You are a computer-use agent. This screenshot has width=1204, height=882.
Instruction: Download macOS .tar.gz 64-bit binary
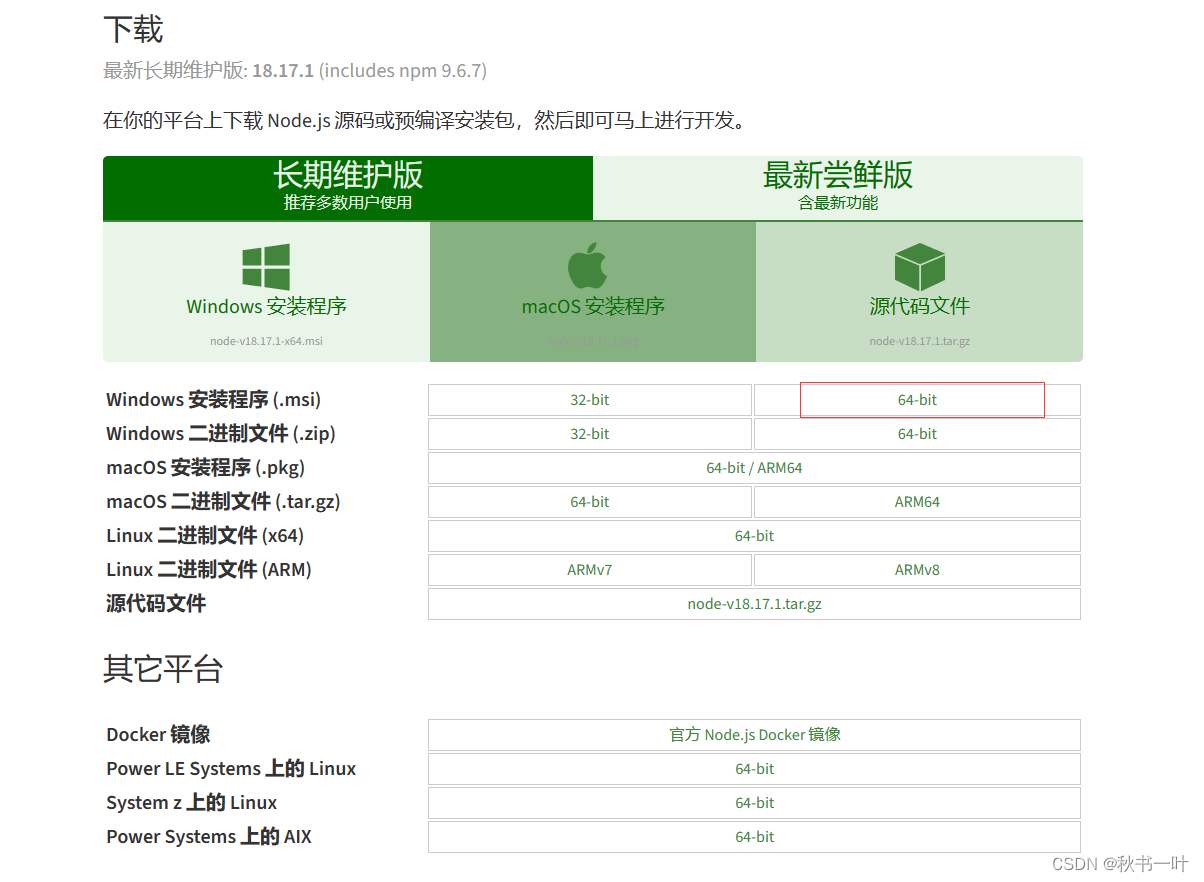(590, 502)
